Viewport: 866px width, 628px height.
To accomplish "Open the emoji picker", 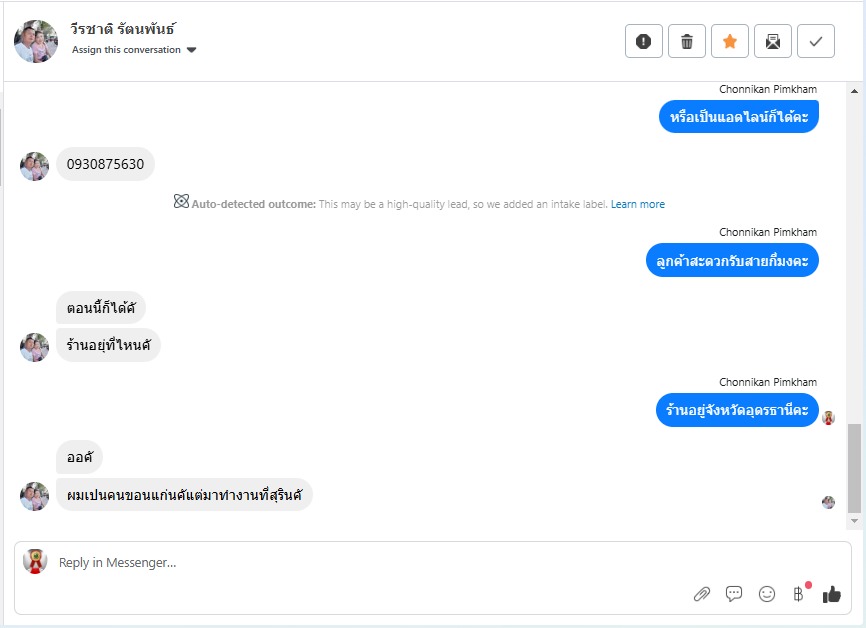I will click(x=767, y=594).
